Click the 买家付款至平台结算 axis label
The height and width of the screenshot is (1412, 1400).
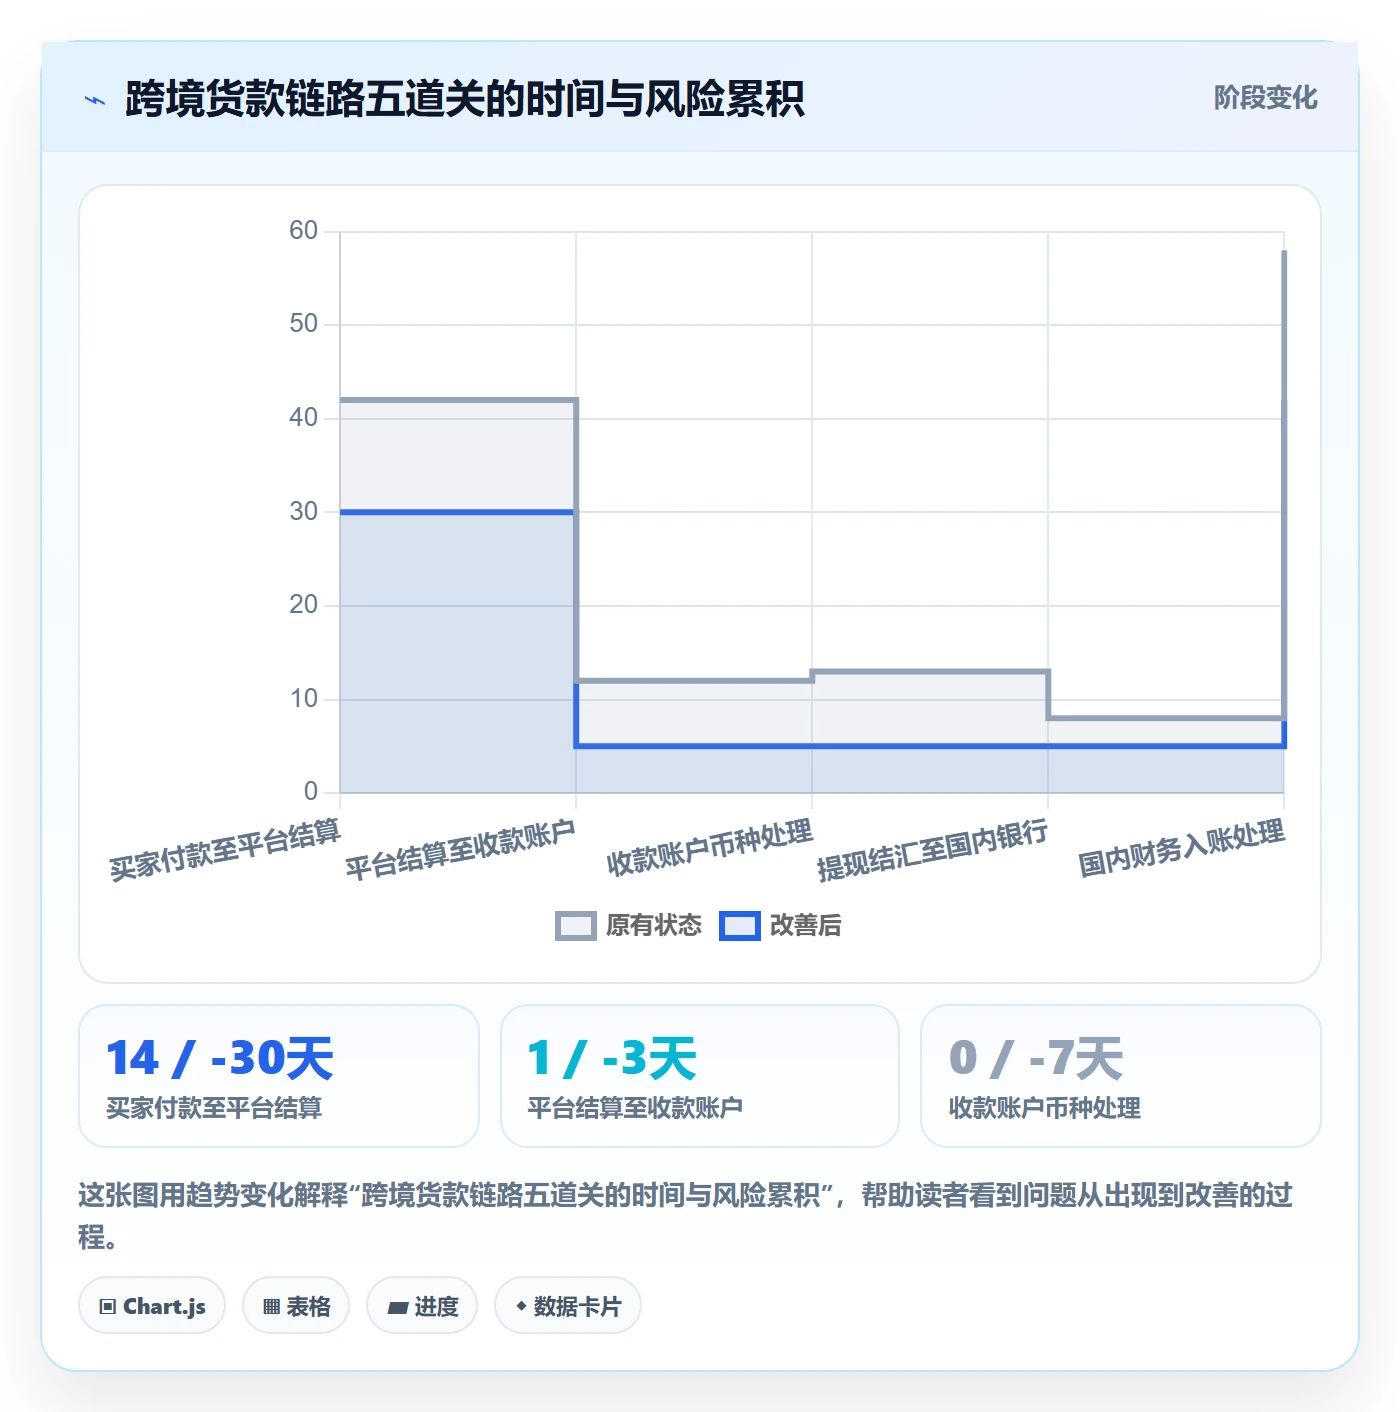coord(226,849)
